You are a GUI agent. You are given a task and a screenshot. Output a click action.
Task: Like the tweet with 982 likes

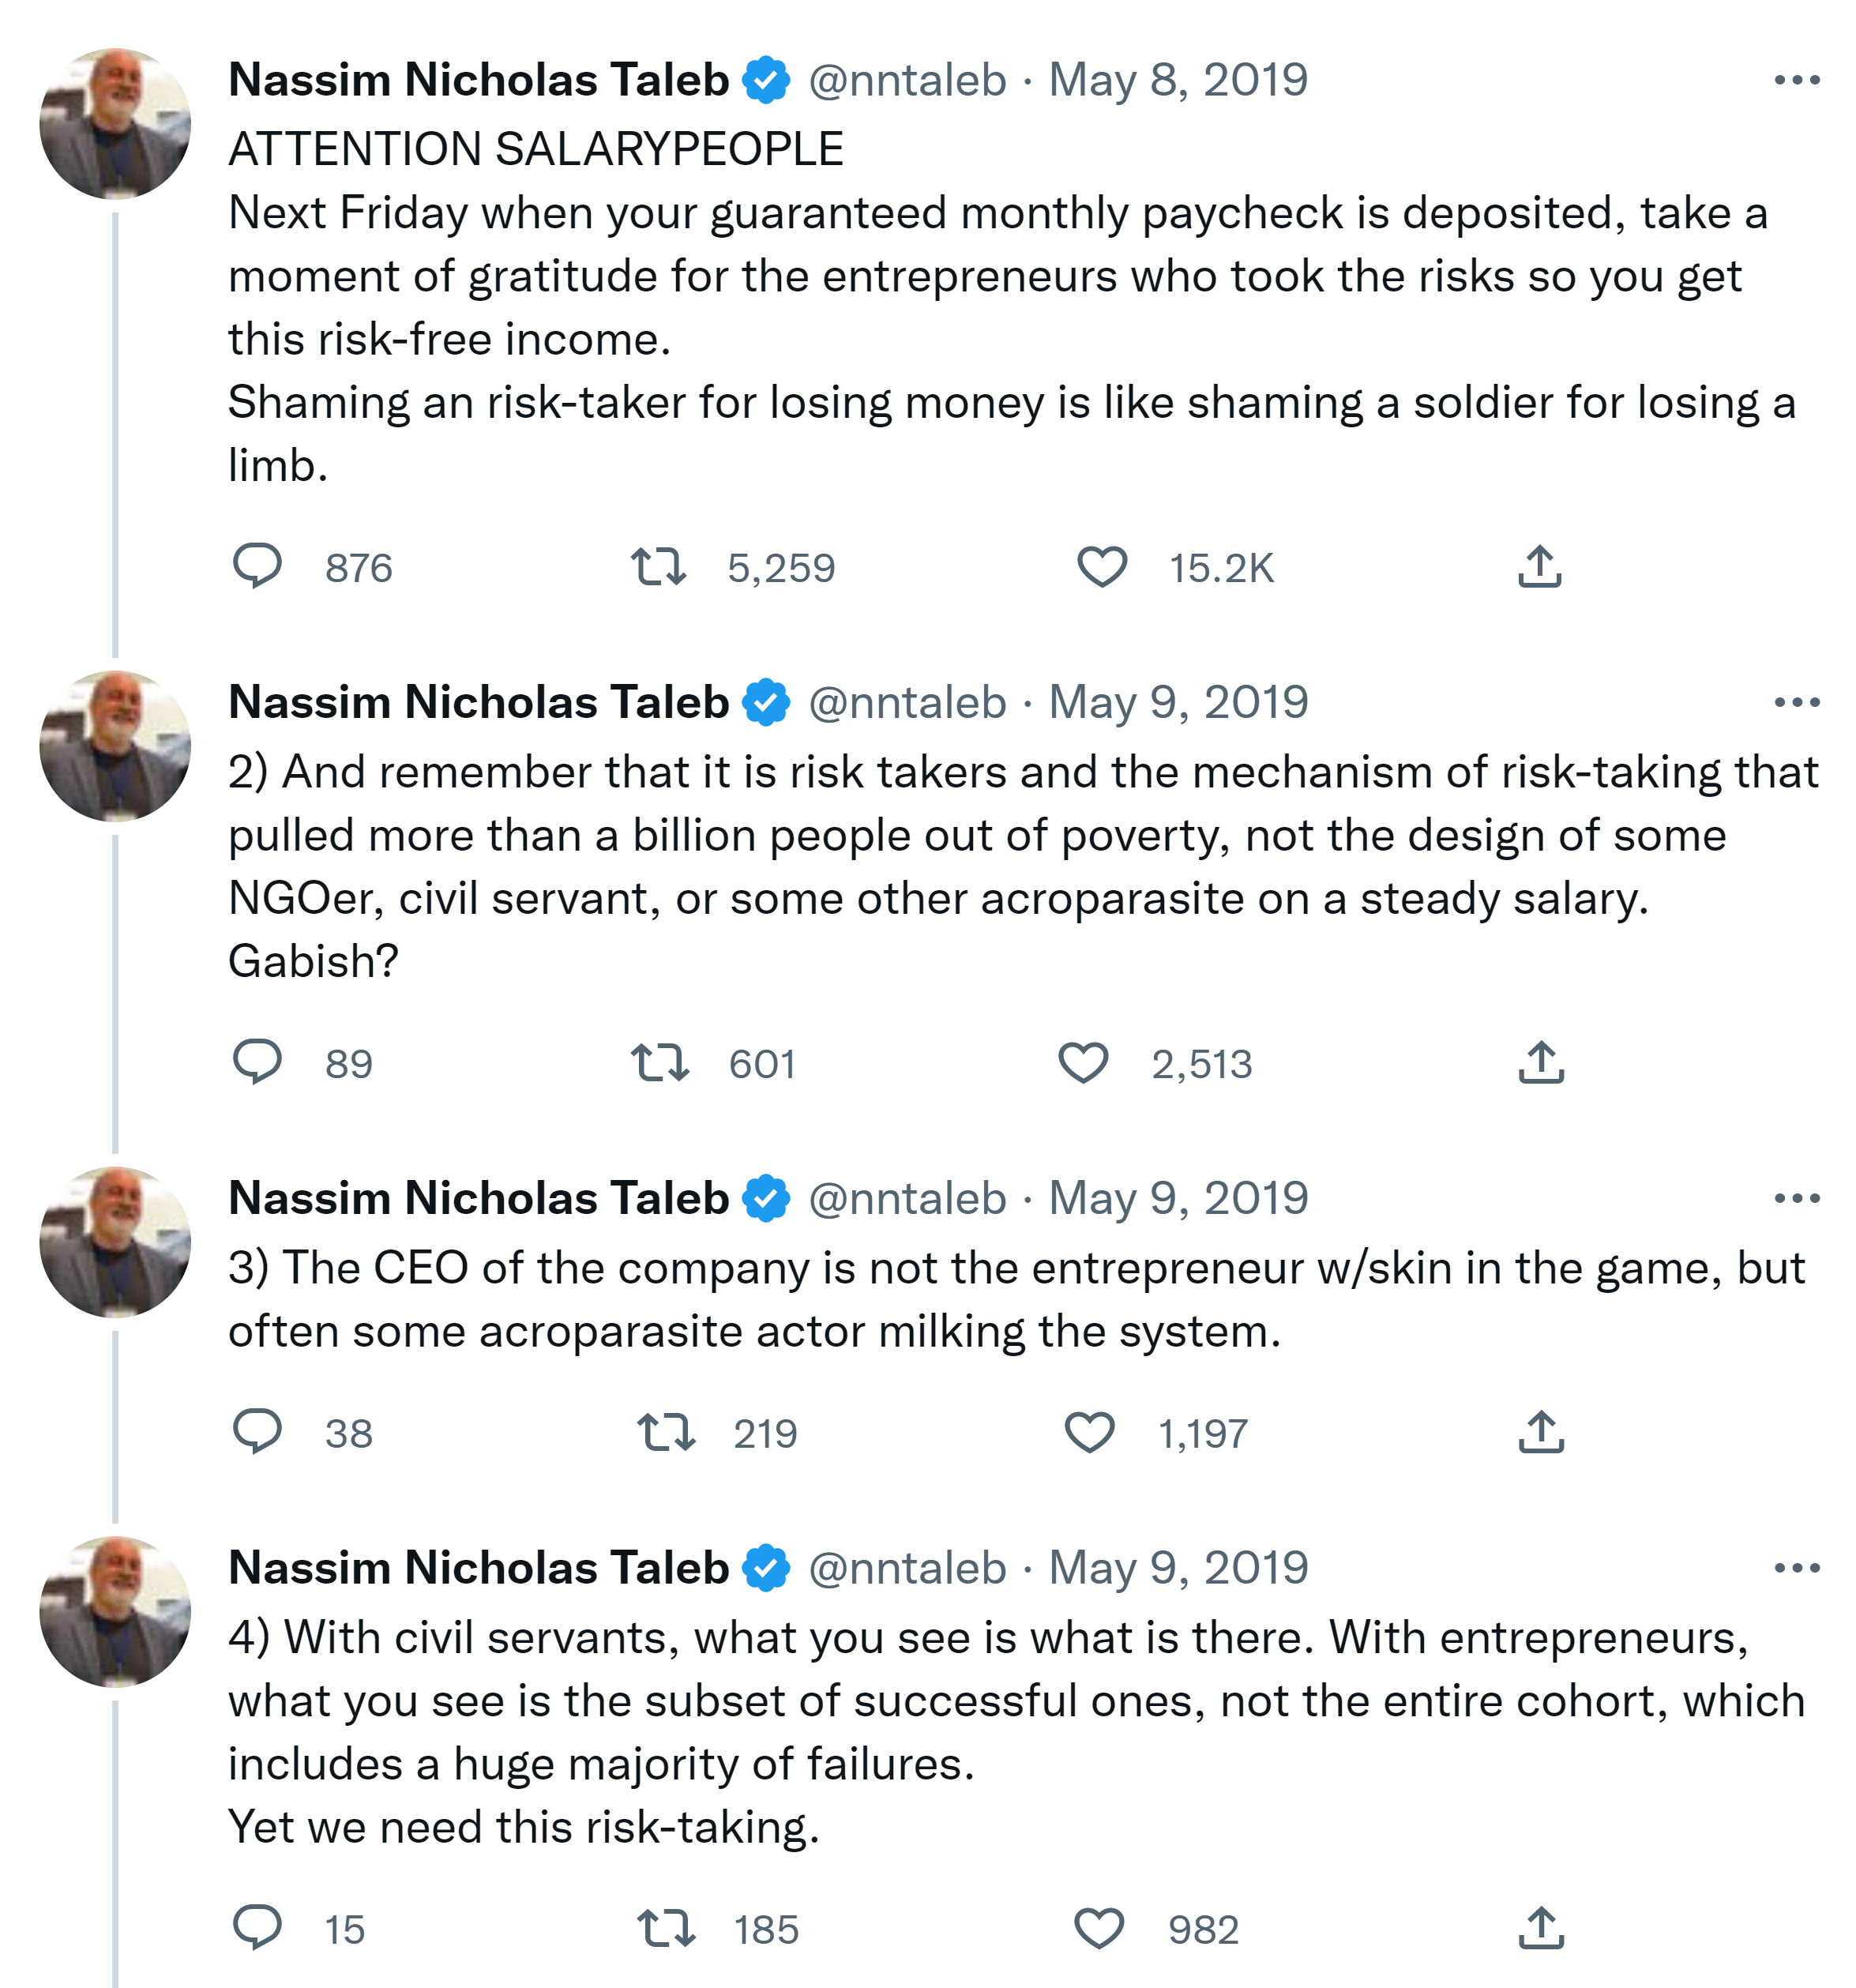pos(1098,1927)
